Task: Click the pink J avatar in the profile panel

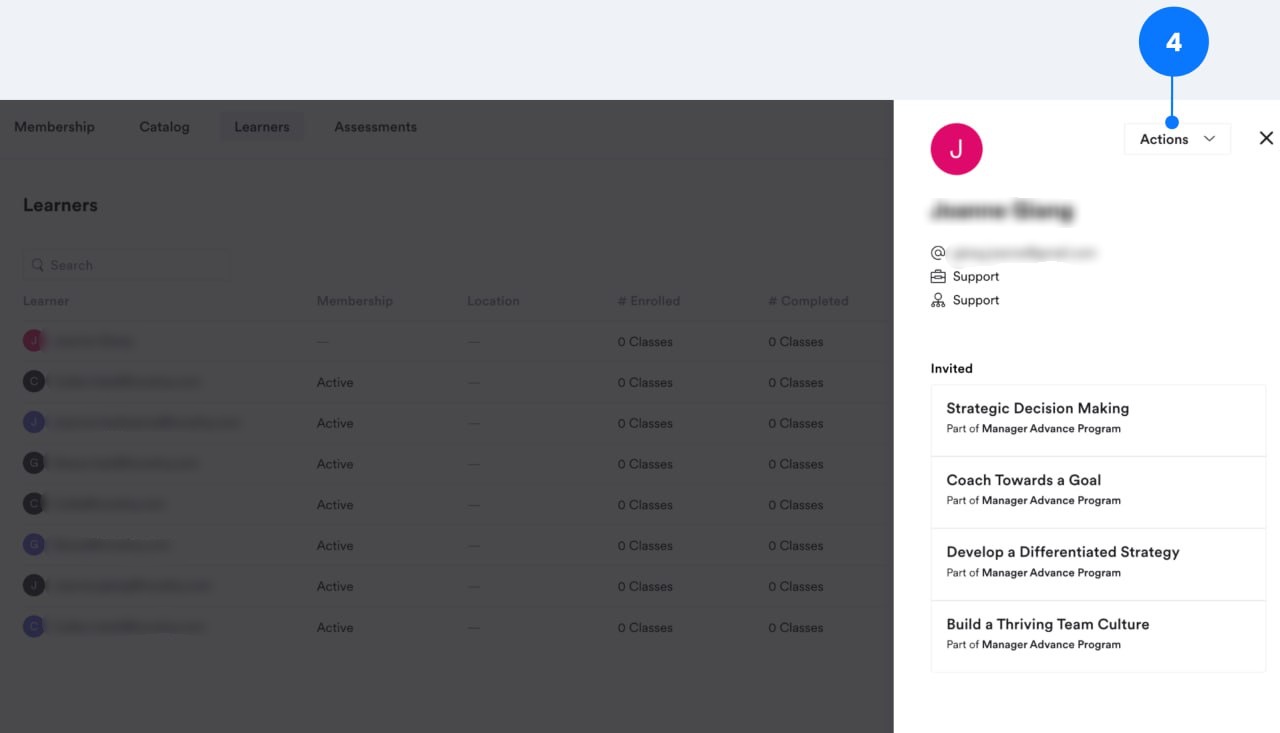Action: coord(956,148)
